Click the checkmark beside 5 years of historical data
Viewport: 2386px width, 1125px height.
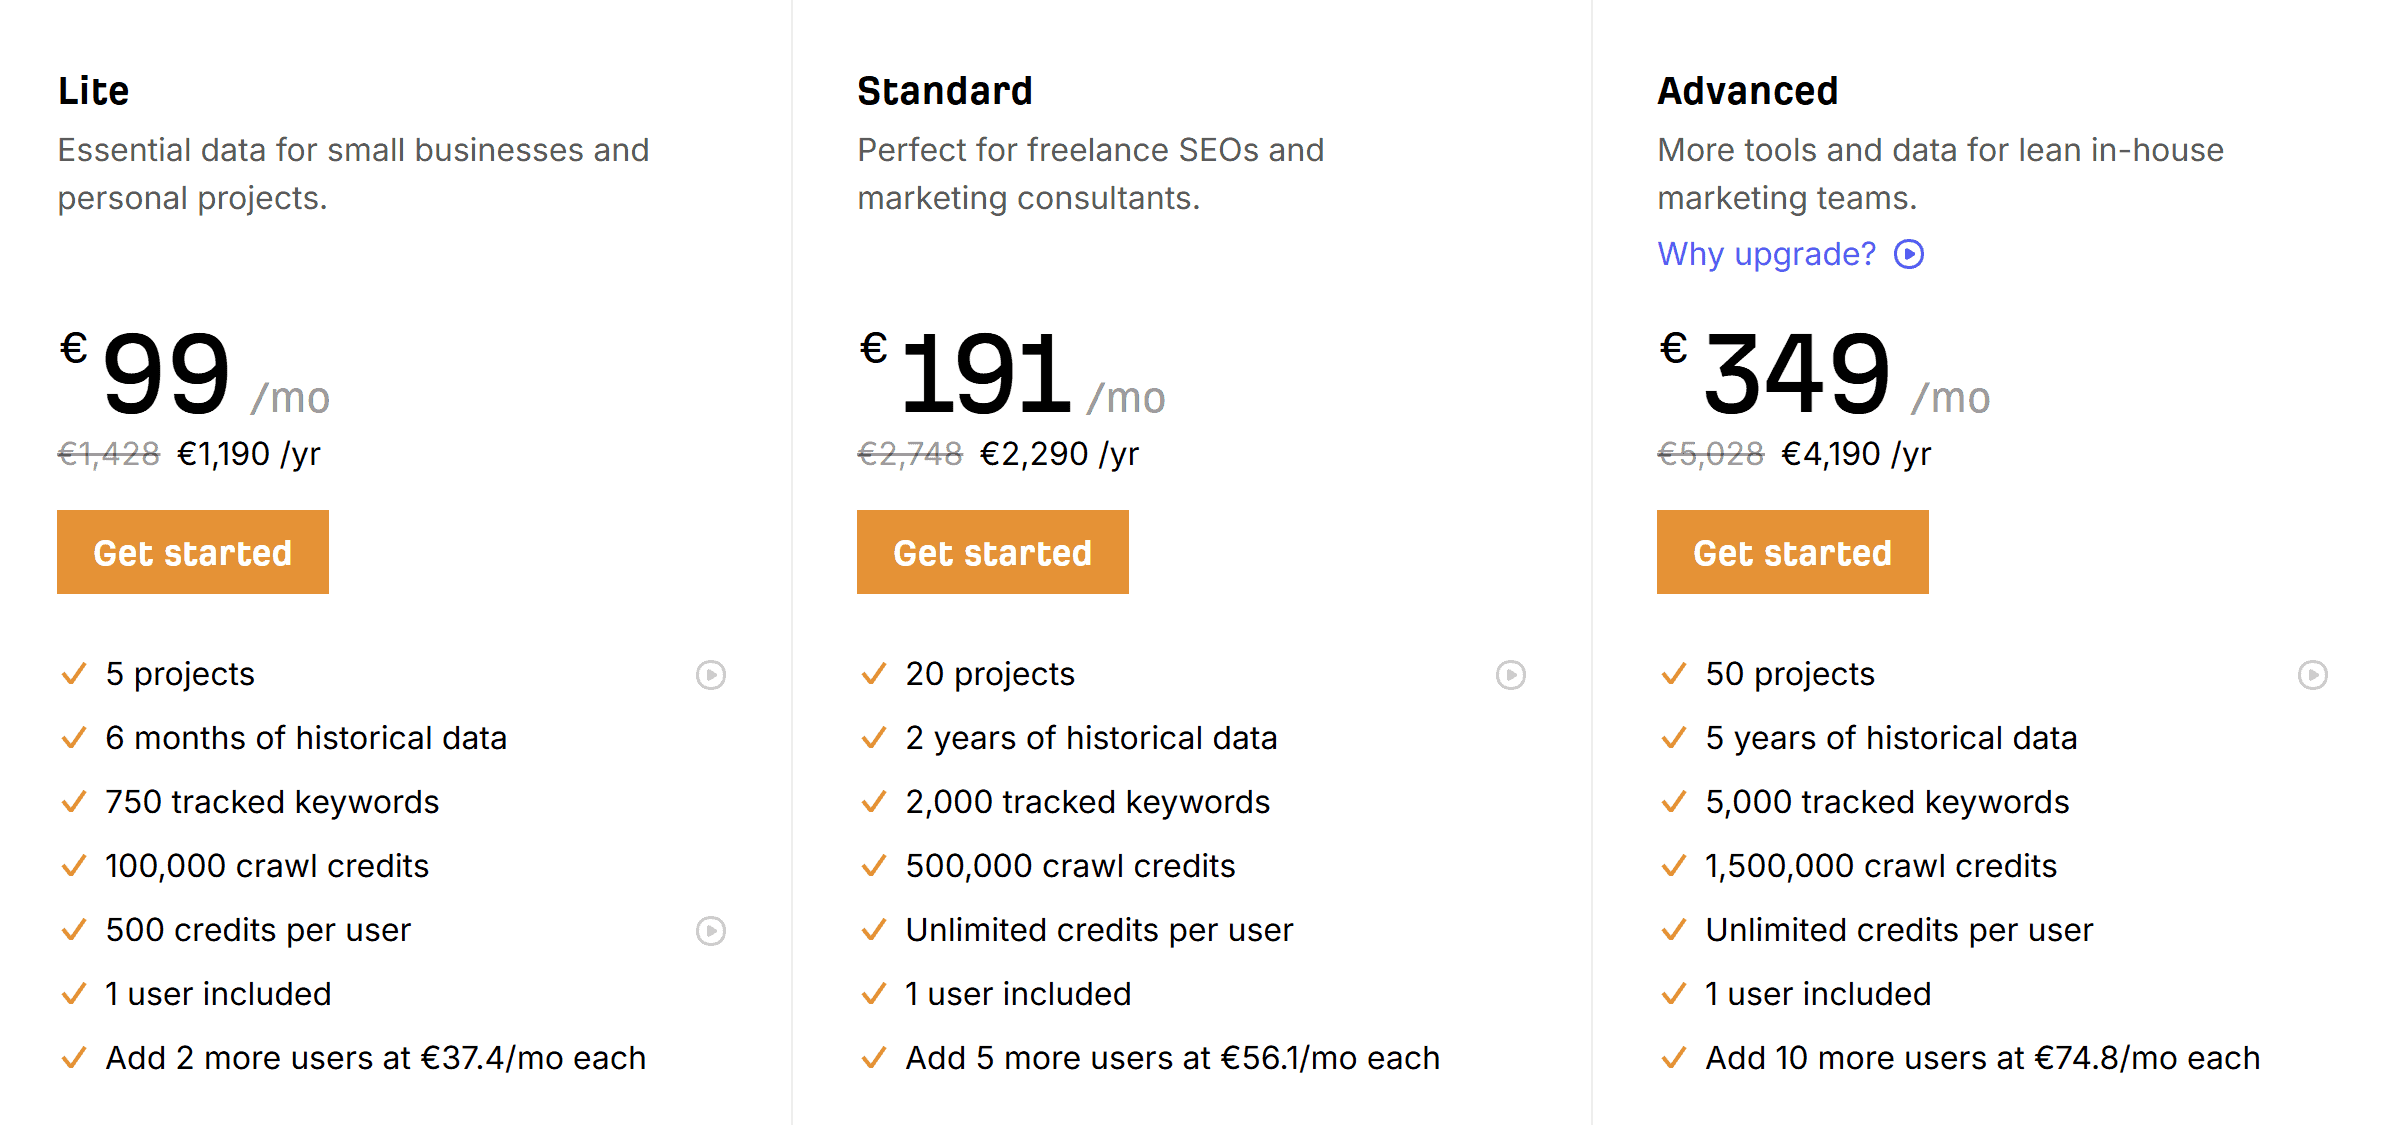click(x=1673, y=738)
